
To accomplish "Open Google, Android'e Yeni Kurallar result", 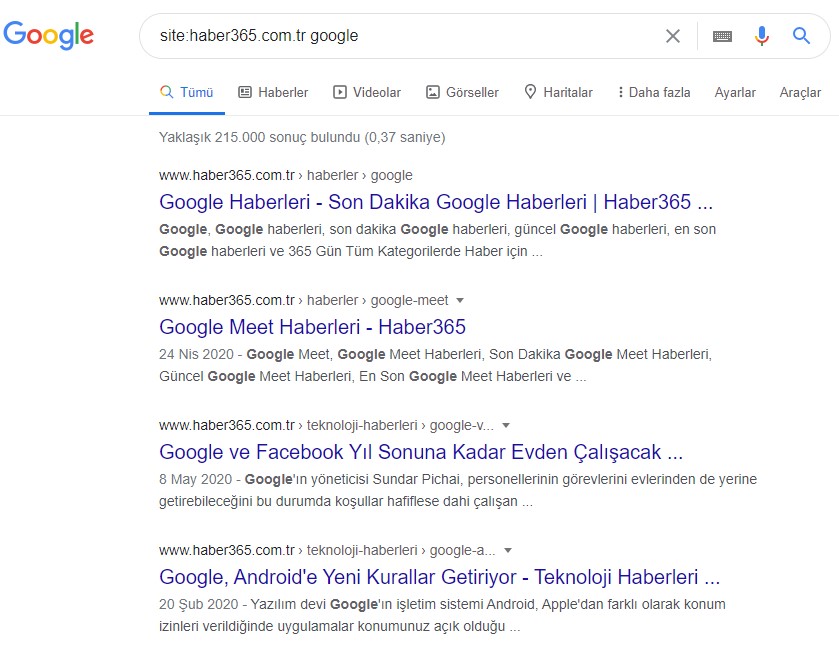I will pos(439,577).
